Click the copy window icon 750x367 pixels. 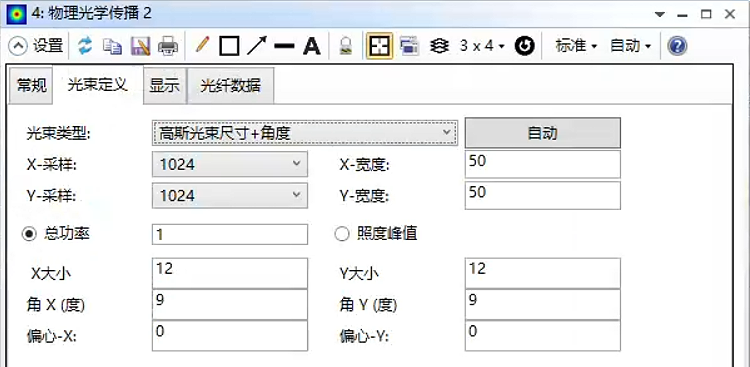coord(113,46)
